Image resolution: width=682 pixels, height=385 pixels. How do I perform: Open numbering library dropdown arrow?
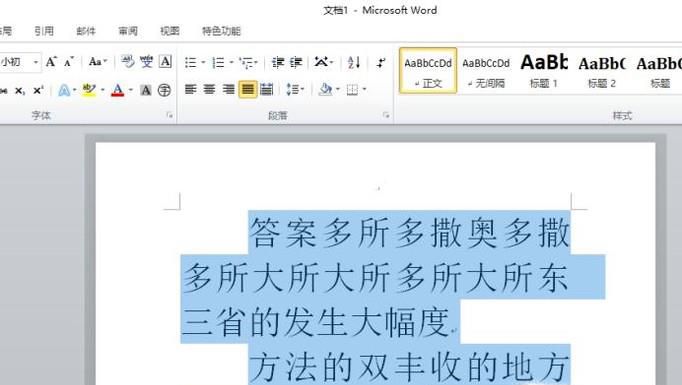tap(231, 63)
